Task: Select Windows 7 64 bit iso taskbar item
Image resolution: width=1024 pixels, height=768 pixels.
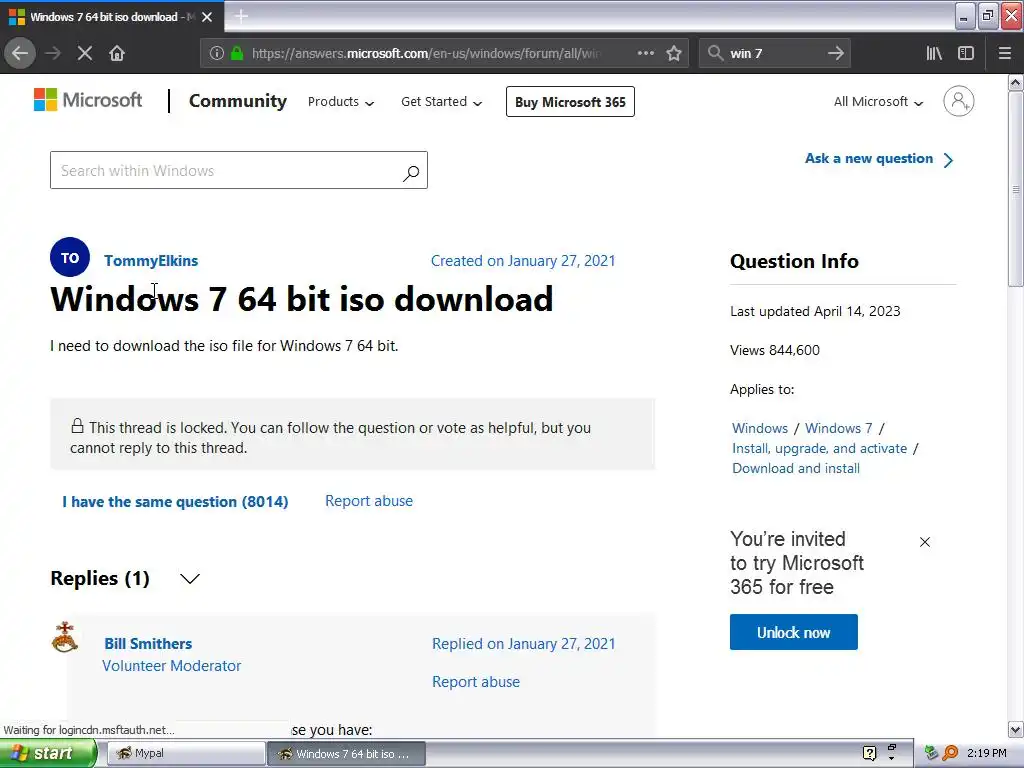Action: 347,754
